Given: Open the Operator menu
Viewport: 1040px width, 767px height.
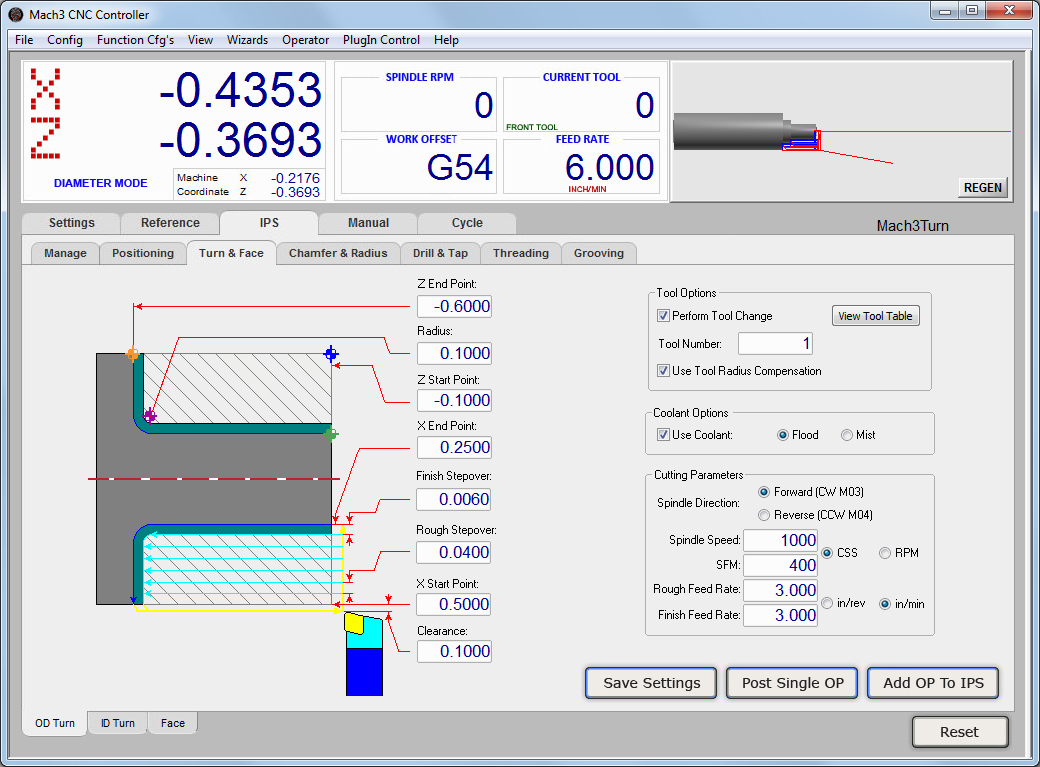Looking at the screenshot, I should pos(306,40).
